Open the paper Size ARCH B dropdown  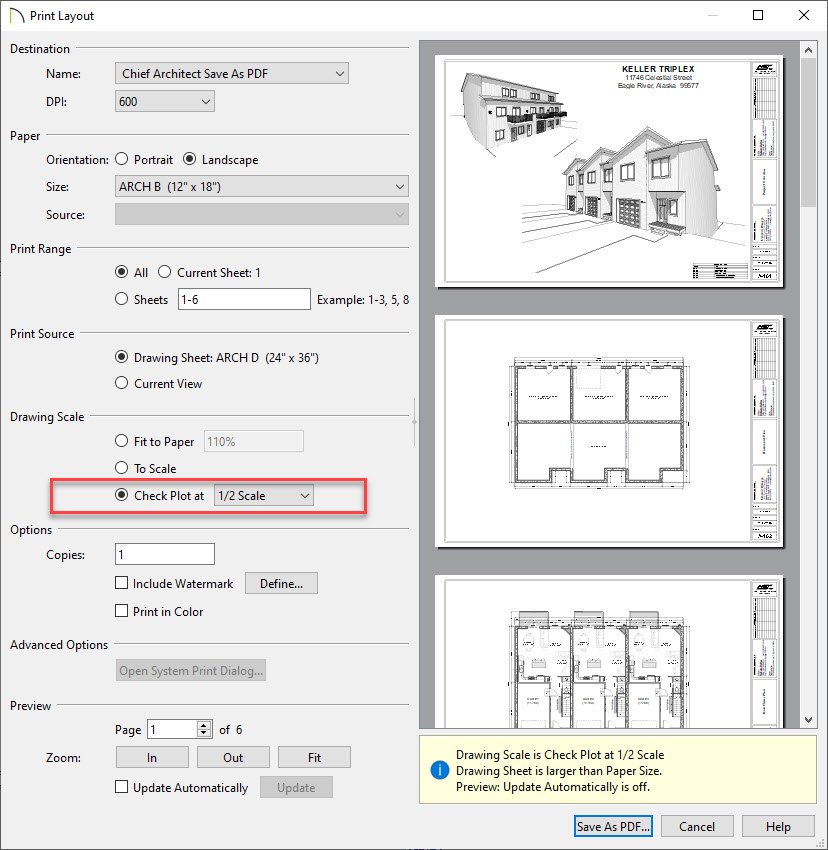coord(262,186)
